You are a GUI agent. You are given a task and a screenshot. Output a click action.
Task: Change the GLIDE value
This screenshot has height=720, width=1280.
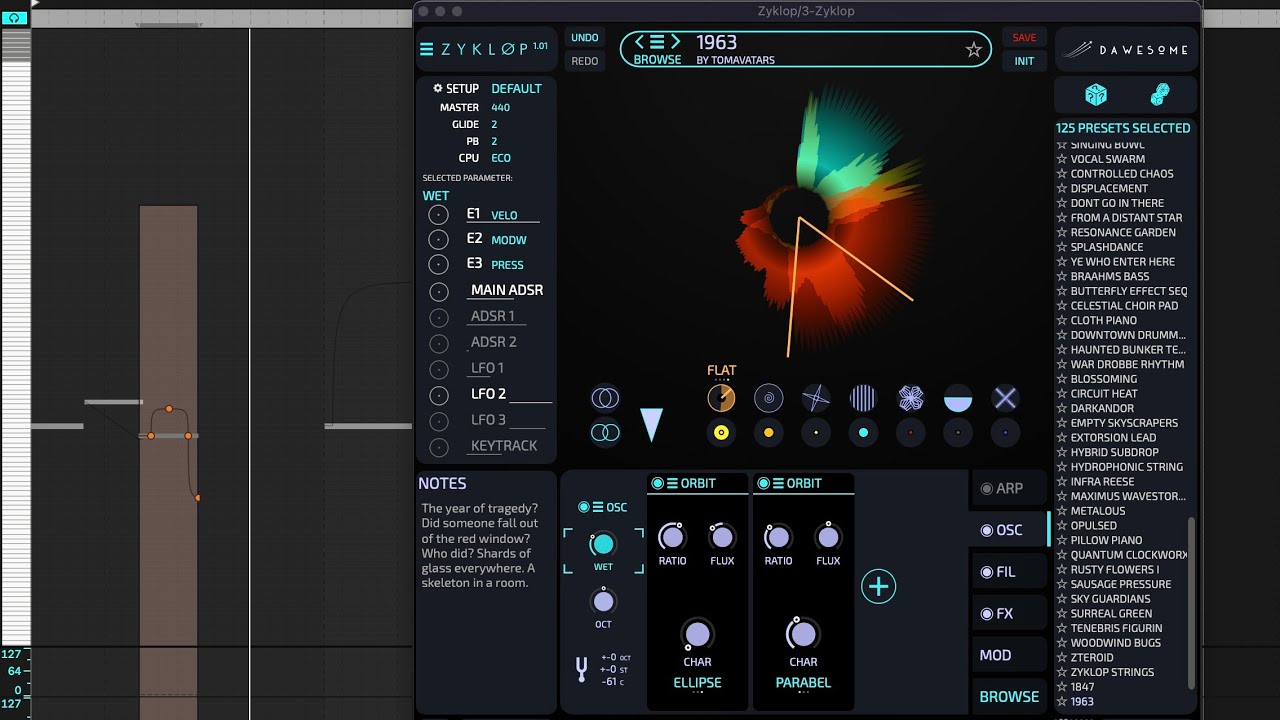tap(494, 124)
